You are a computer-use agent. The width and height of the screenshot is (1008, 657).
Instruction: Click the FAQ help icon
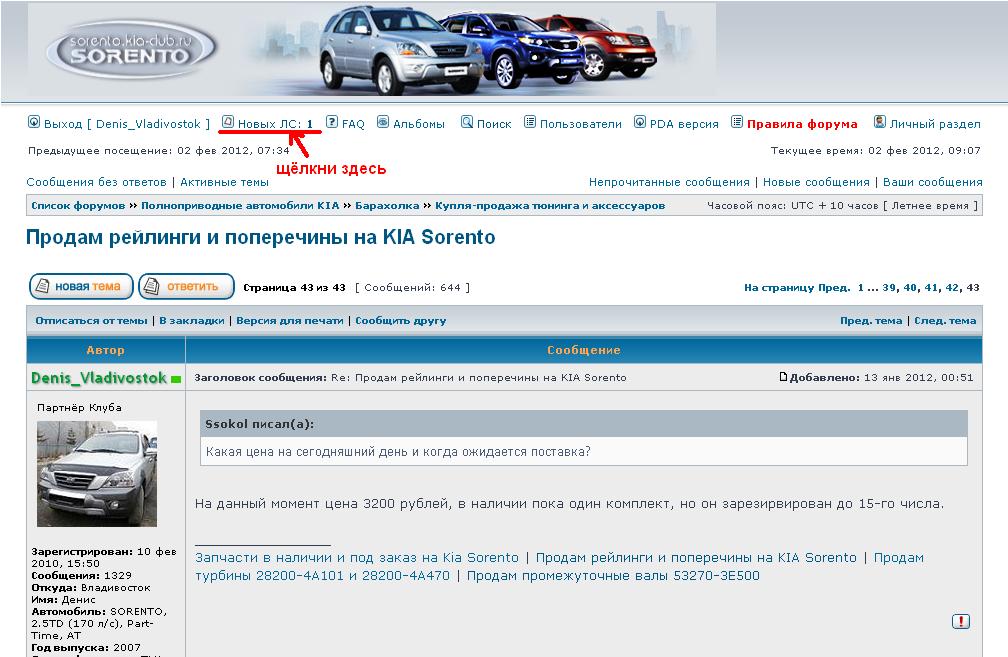pyautogui.click(x=332, y=122)
